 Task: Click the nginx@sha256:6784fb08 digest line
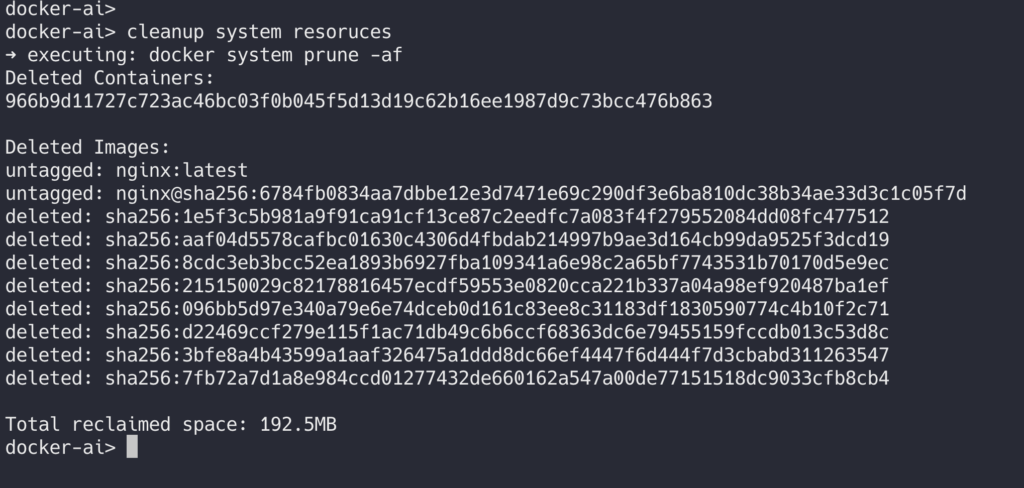(541, 194)
